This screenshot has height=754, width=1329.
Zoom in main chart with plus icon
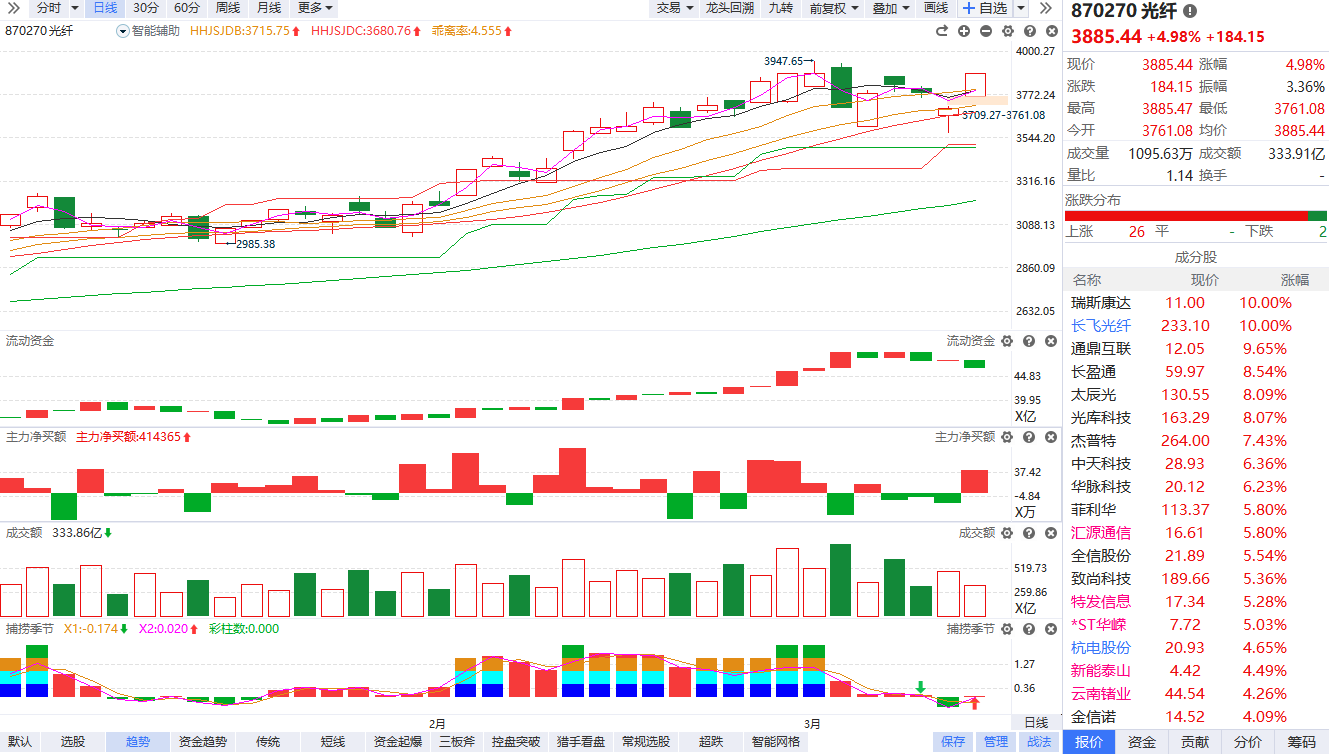point(964,31)
